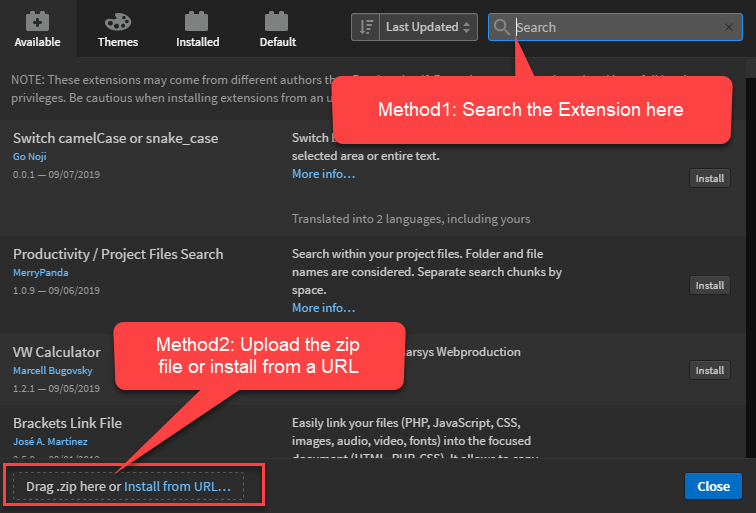Open More info for Switch camelCase
The width and height of the screenshot is (756, 513).
324,174
